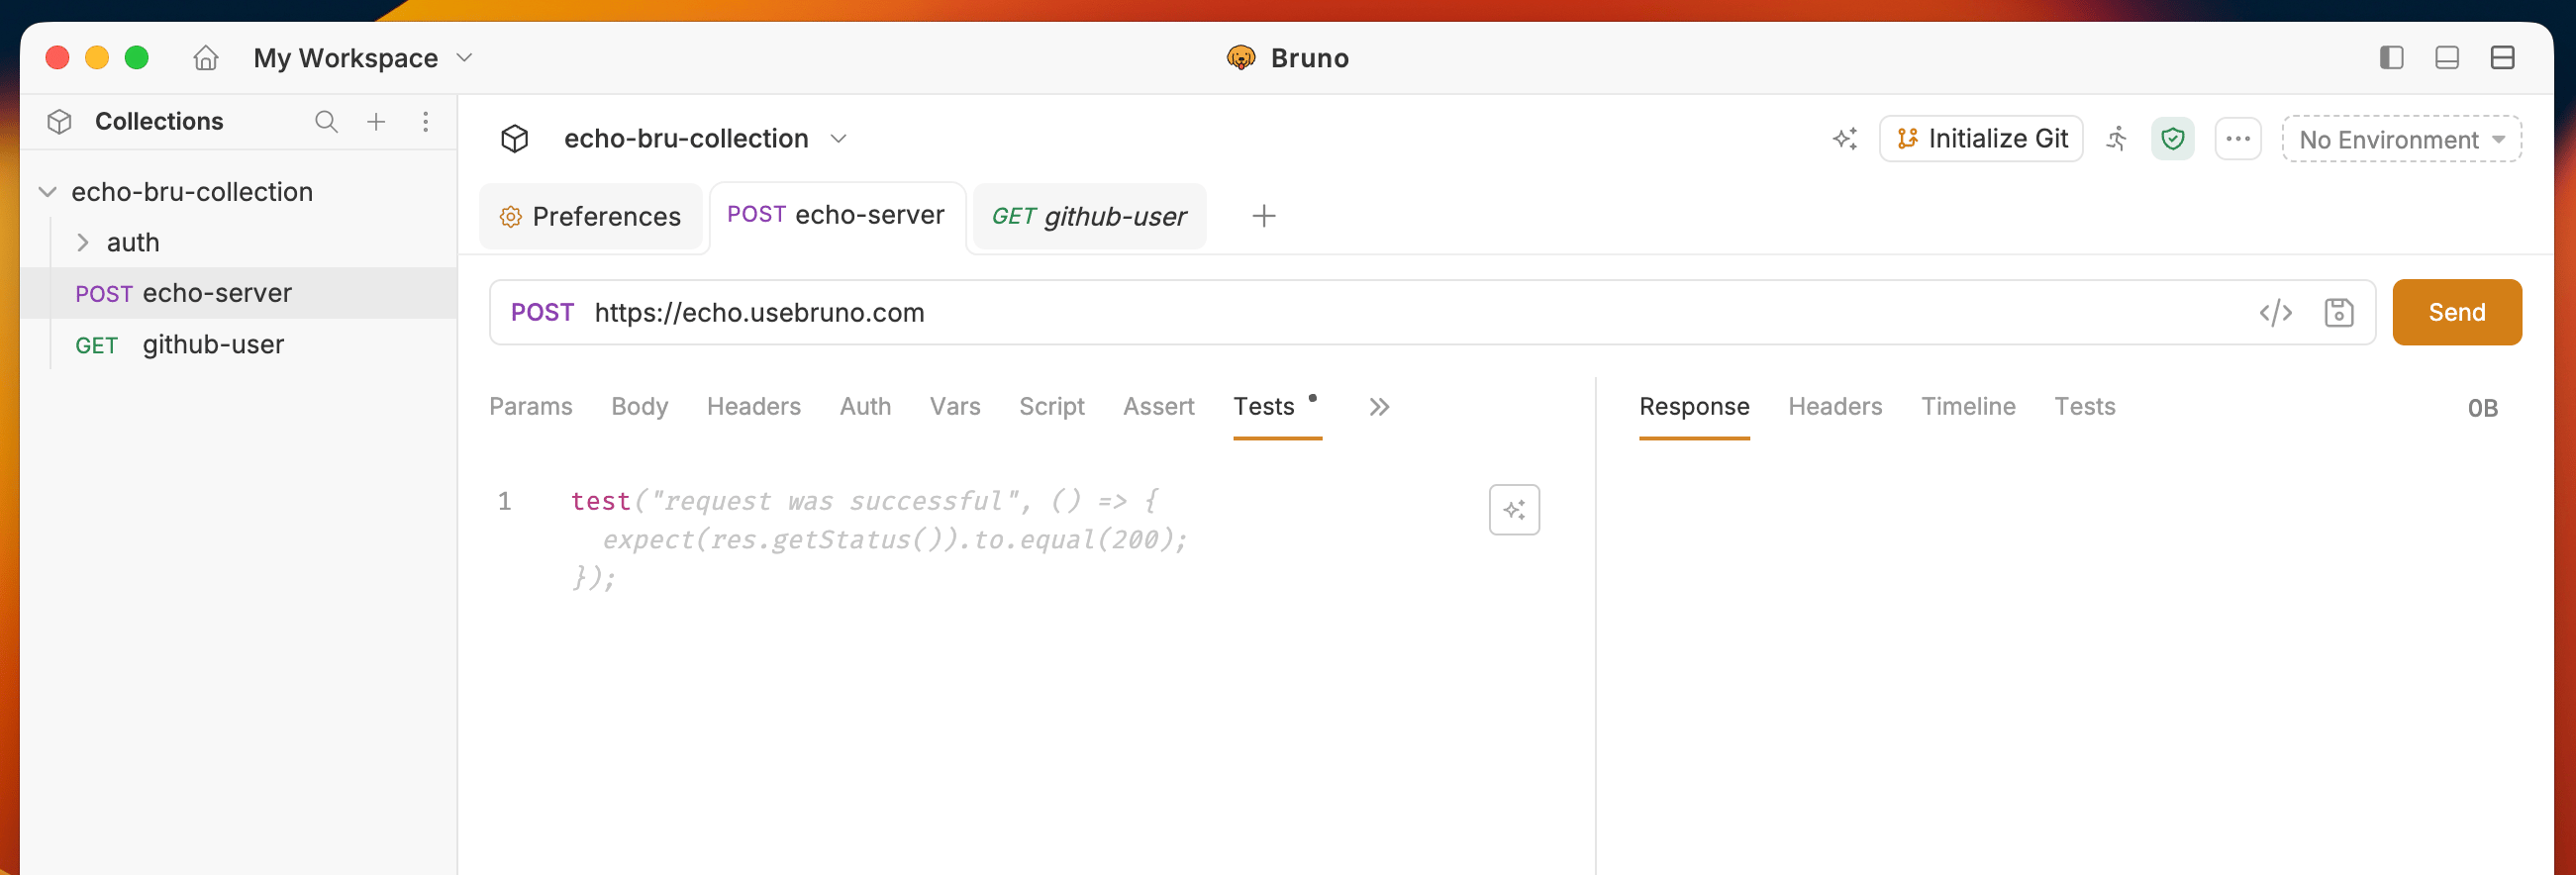Click the Initialize Git button
The image size is (2576, 875).
pyautogui.click(x=1981, y=139)
